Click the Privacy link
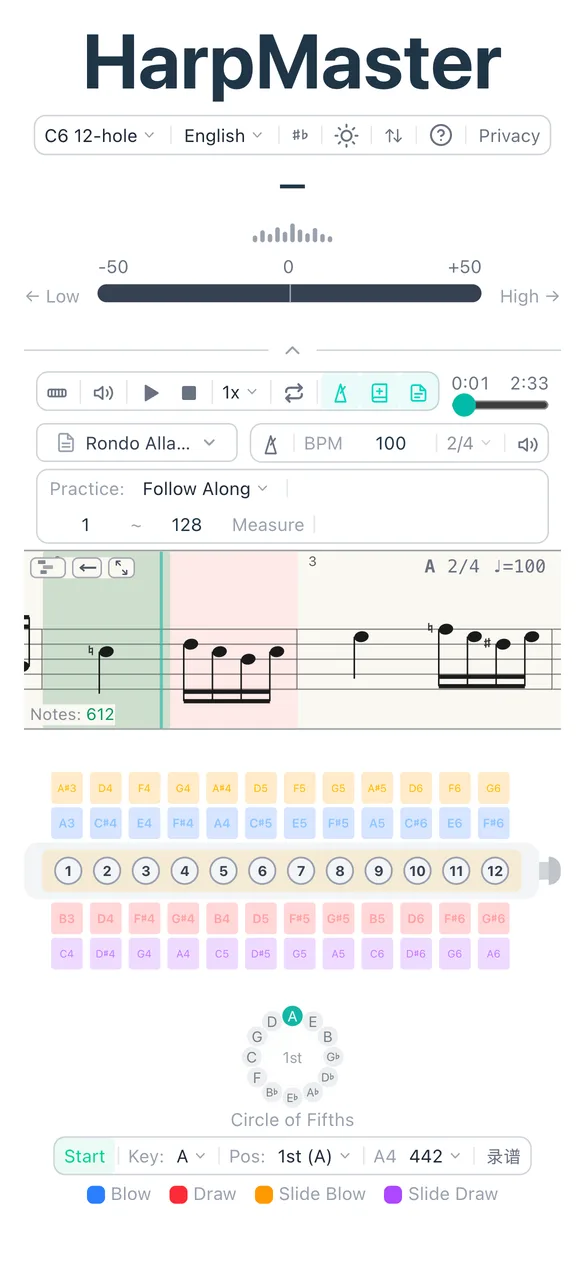 coord(509,135)
